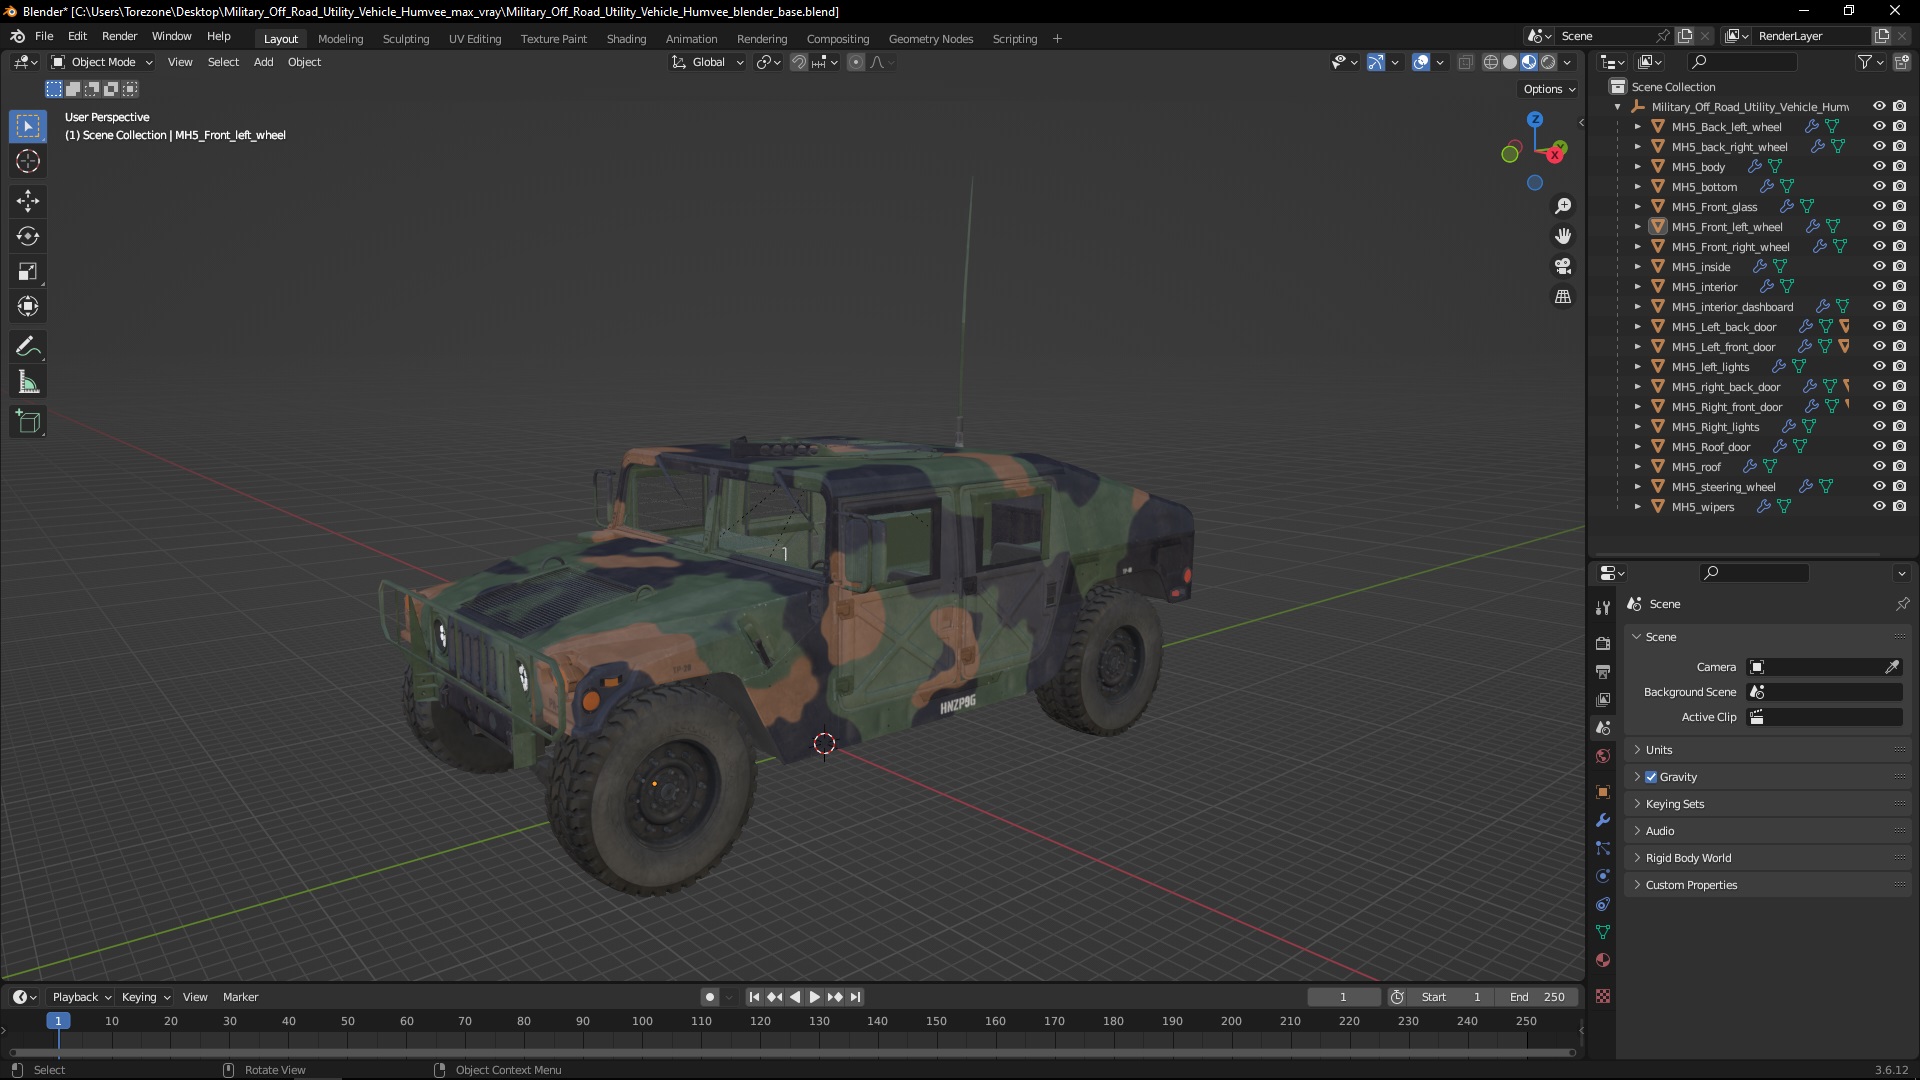Disable rendering of MH5_roof
This screenshot has width=1920, height=1080.
pyautogui.click(x=1899, y=466)
